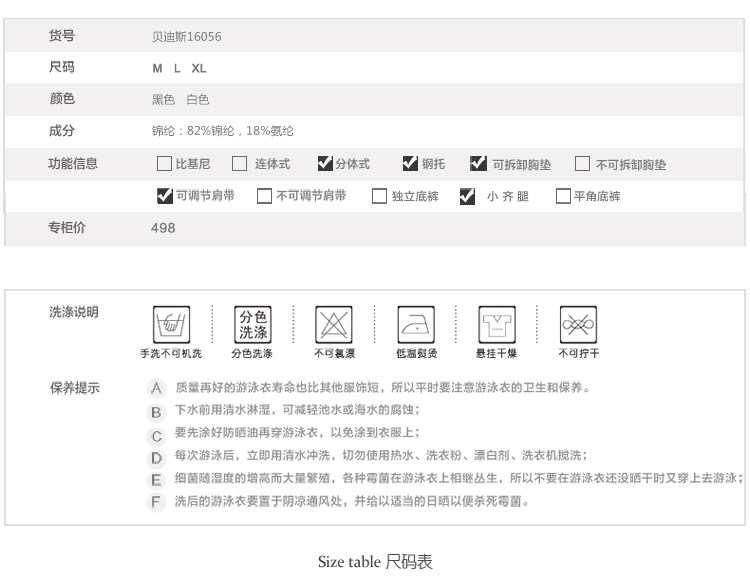Click the circled A care tip marker
The image size is (750, 583).
pyautogui.click(x=156, y=388)
